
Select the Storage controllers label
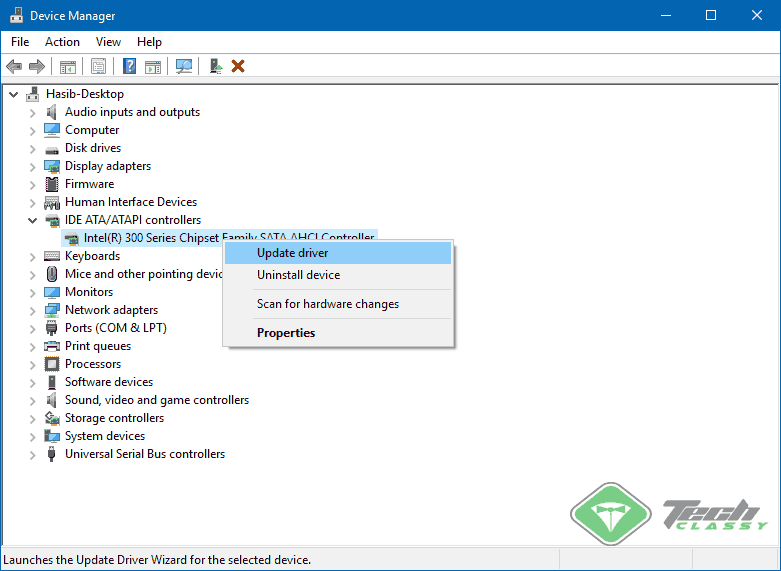coord(115,418)
